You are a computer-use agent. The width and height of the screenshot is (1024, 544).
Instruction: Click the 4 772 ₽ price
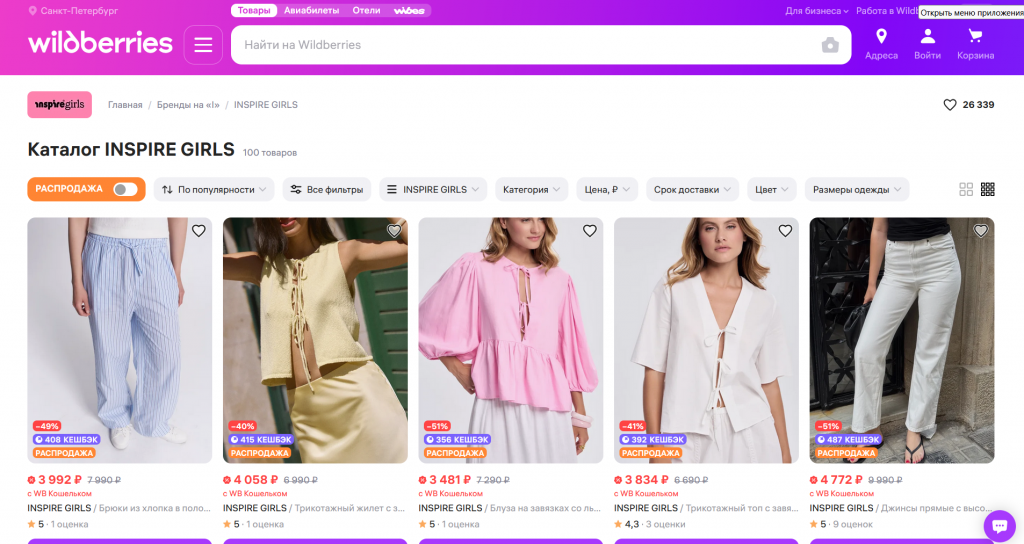coord(841,480)
